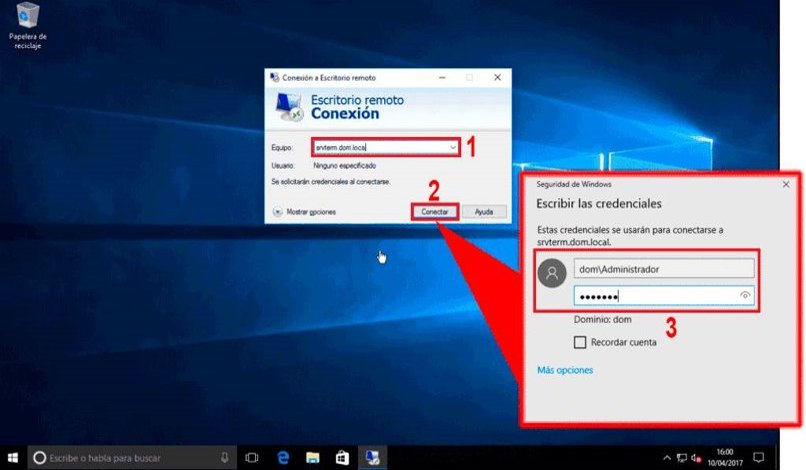Click the password input field

pyautogui.click(x=664, y=296)
